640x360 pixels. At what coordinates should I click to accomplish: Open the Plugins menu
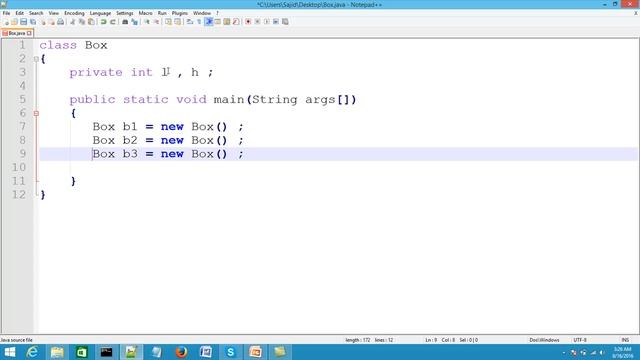180,13
